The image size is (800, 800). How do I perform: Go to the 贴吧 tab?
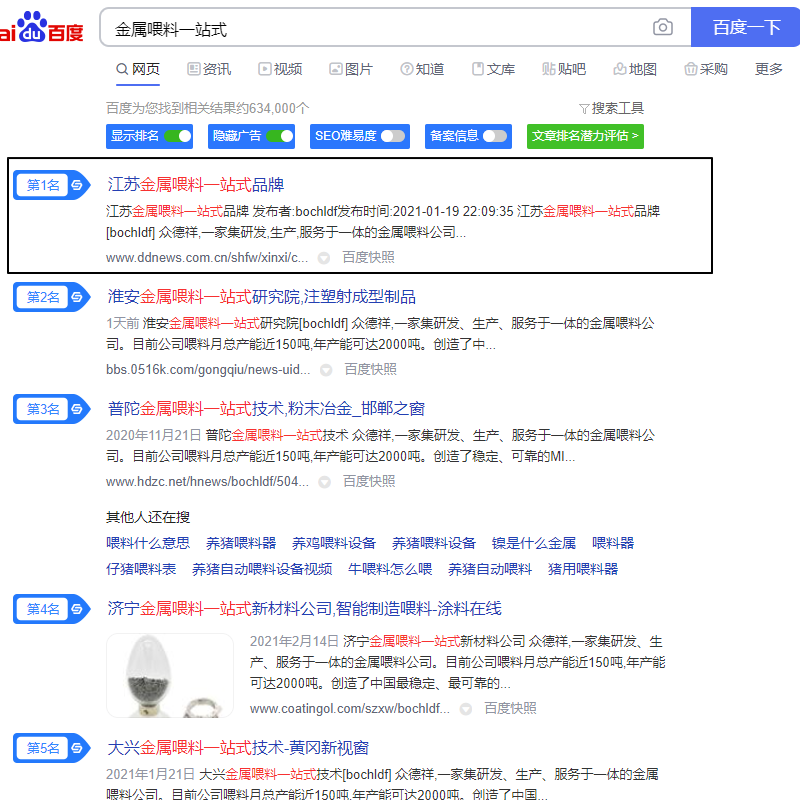click(x=564, y=69)
